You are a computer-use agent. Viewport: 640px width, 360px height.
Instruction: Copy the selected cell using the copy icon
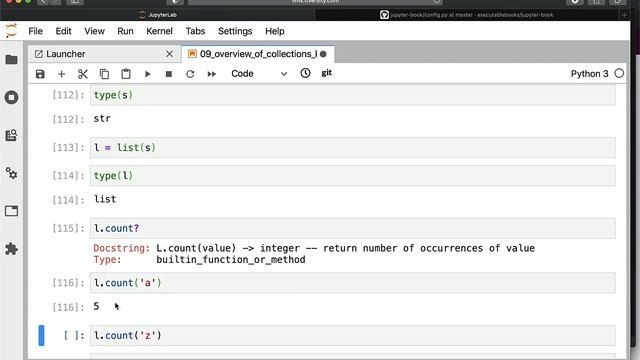104,74
